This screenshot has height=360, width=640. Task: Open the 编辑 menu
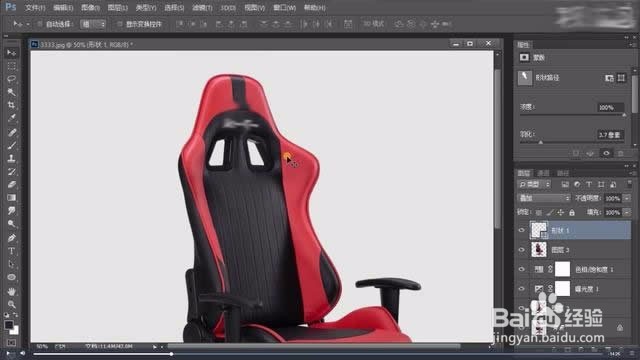click(x=63, y=8)
